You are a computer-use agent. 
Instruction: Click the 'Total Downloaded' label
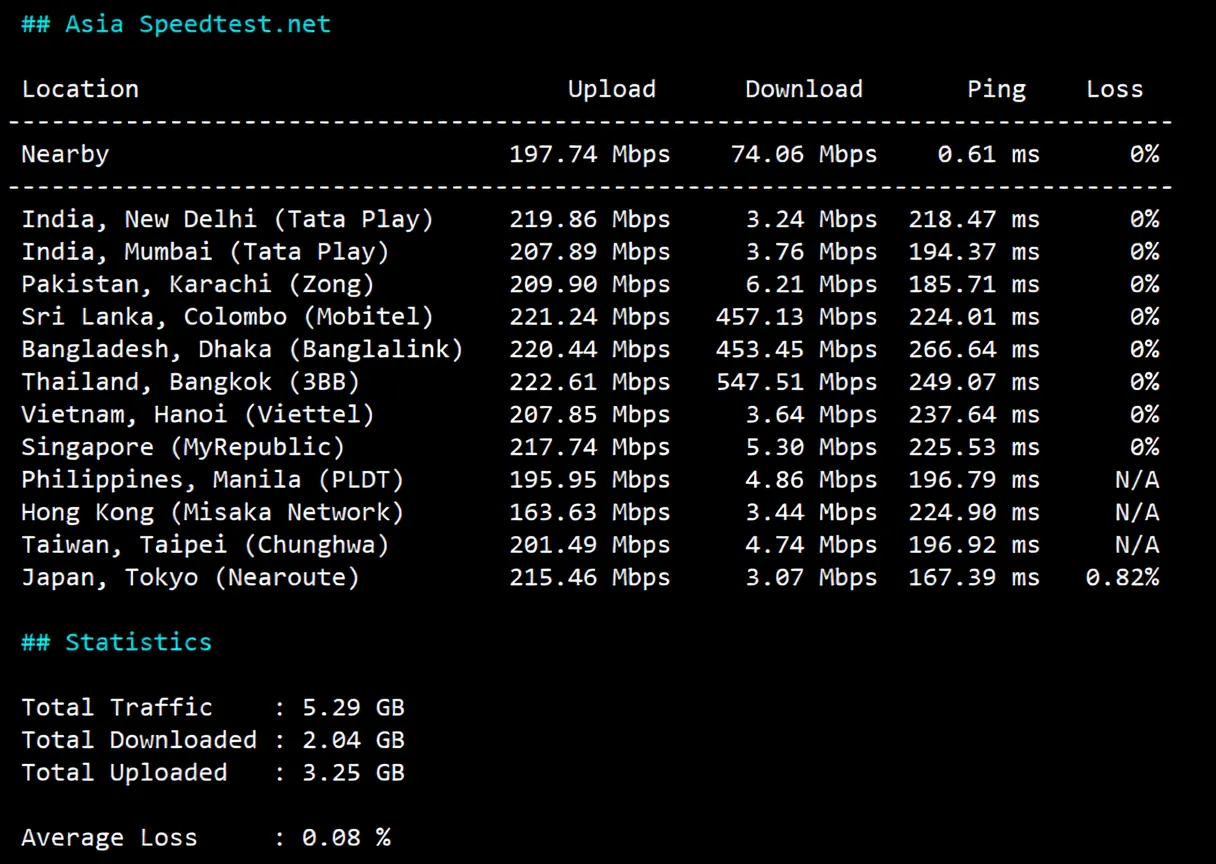pyautogui.click(x=139, y=740)
